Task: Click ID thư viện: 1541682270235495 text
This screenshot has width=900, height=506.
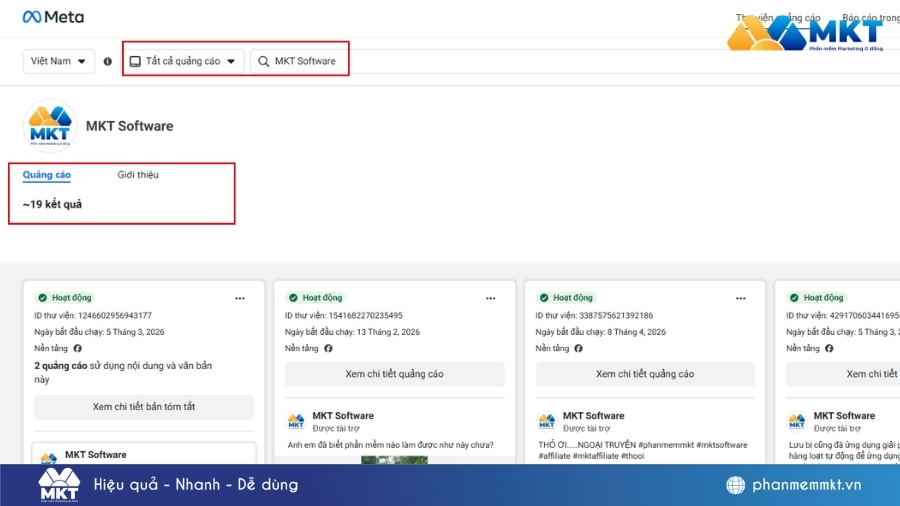Action: pos(344,316)
